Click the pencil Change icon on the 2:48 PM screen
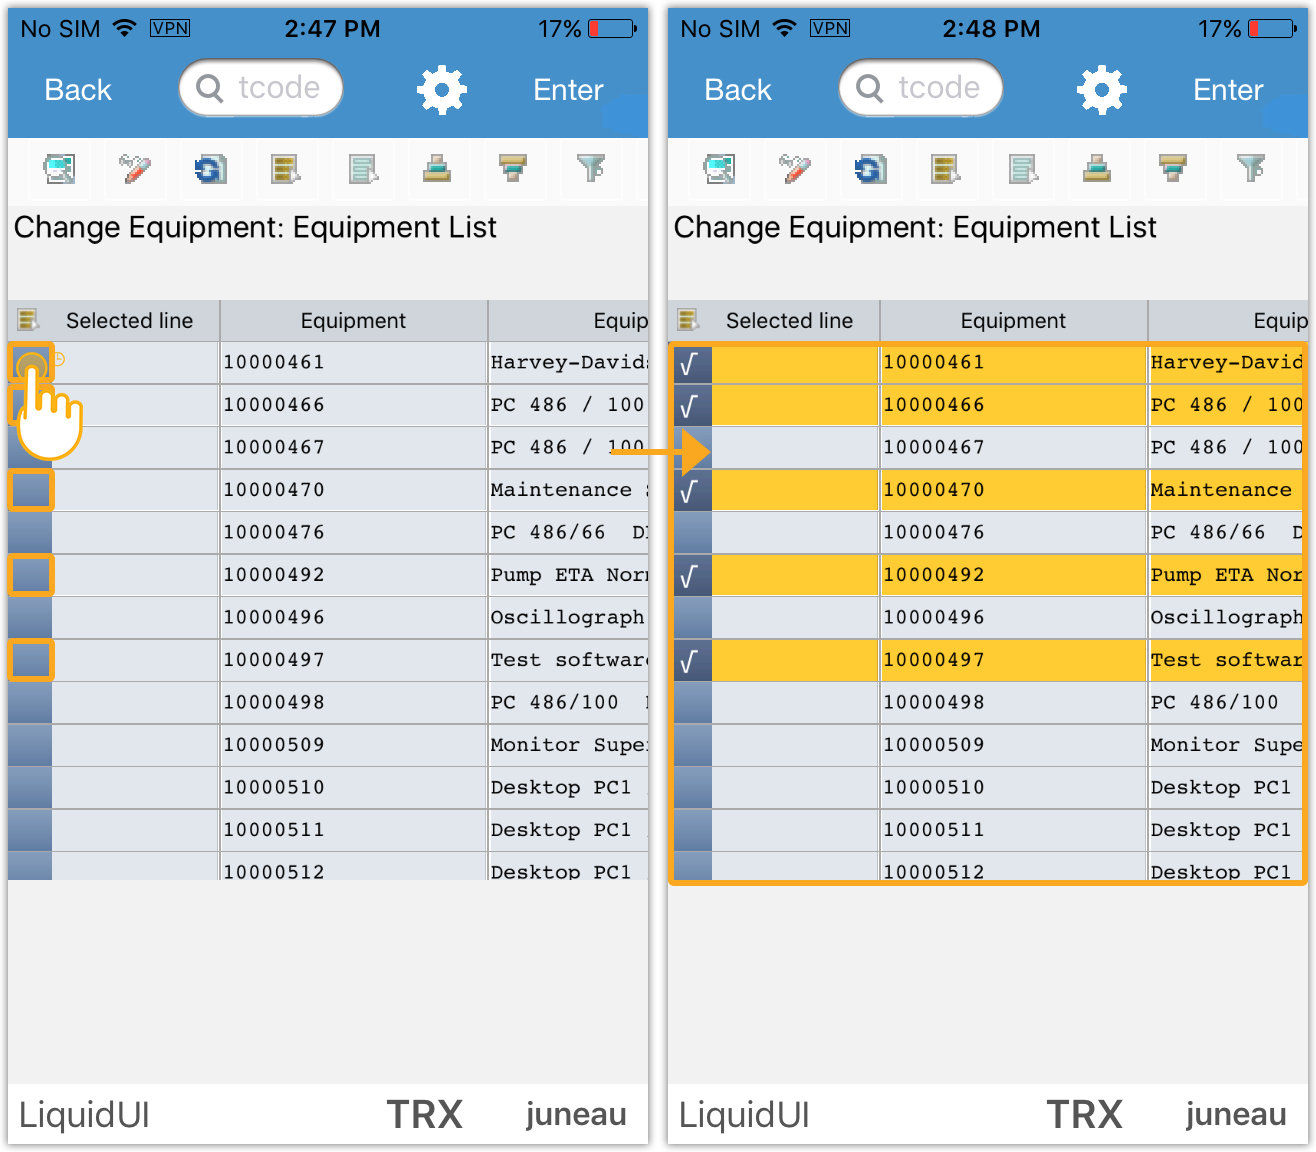1316x1152 pixels. coord(795,169)
